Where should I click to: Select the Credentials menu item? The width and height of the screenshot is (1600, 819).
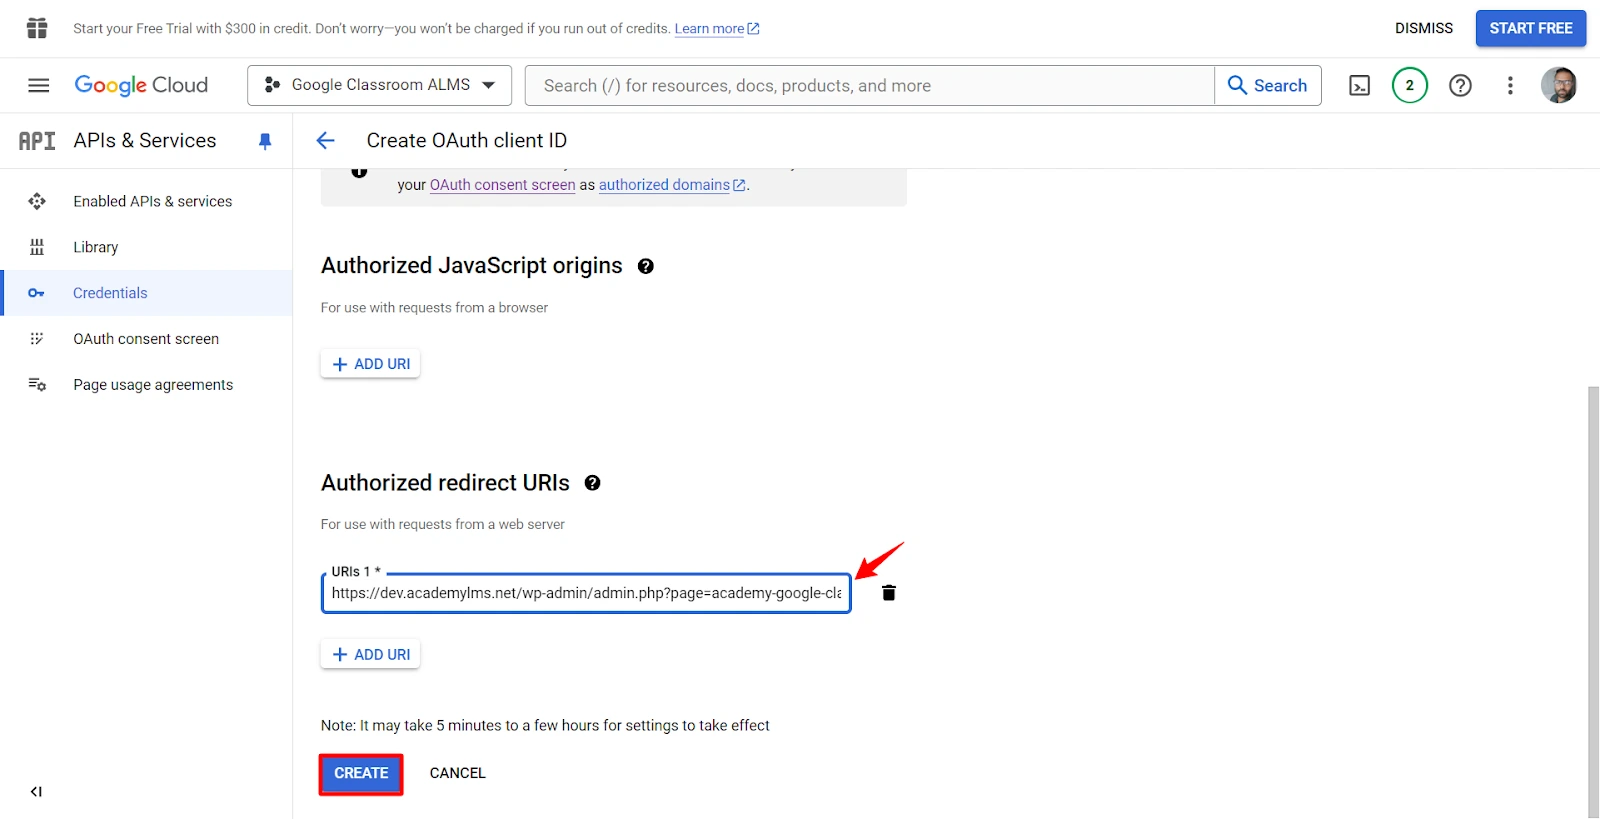147,293
